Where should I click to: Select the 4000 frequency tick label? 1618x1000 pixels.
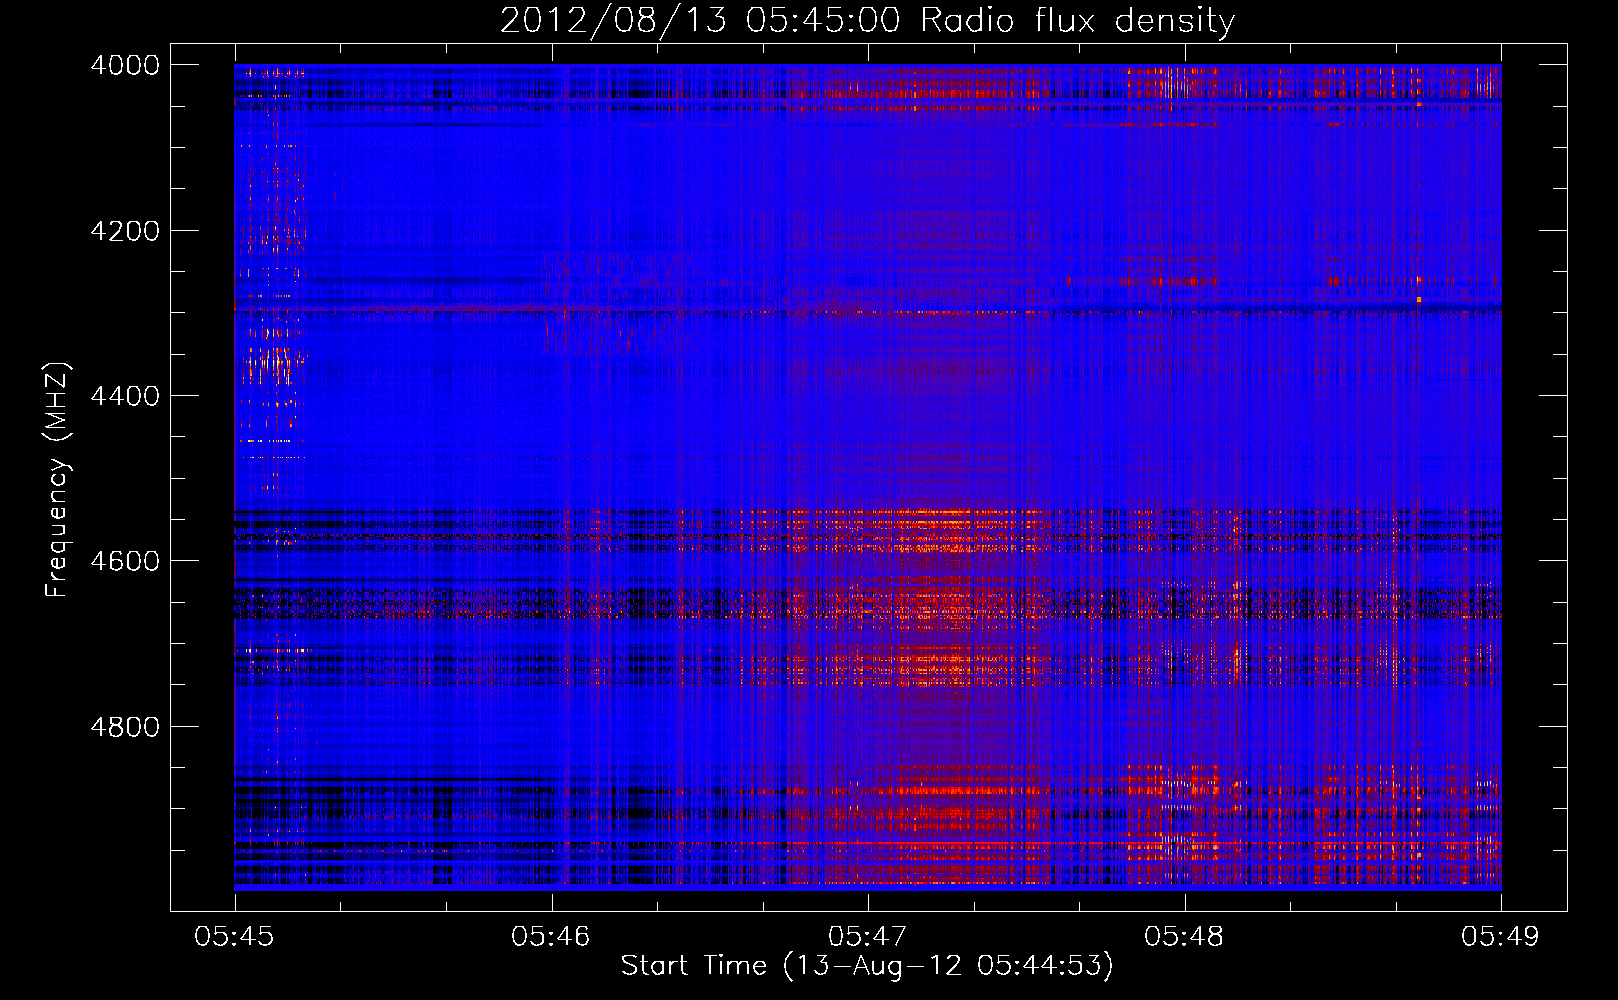click(x=125, y=65)
